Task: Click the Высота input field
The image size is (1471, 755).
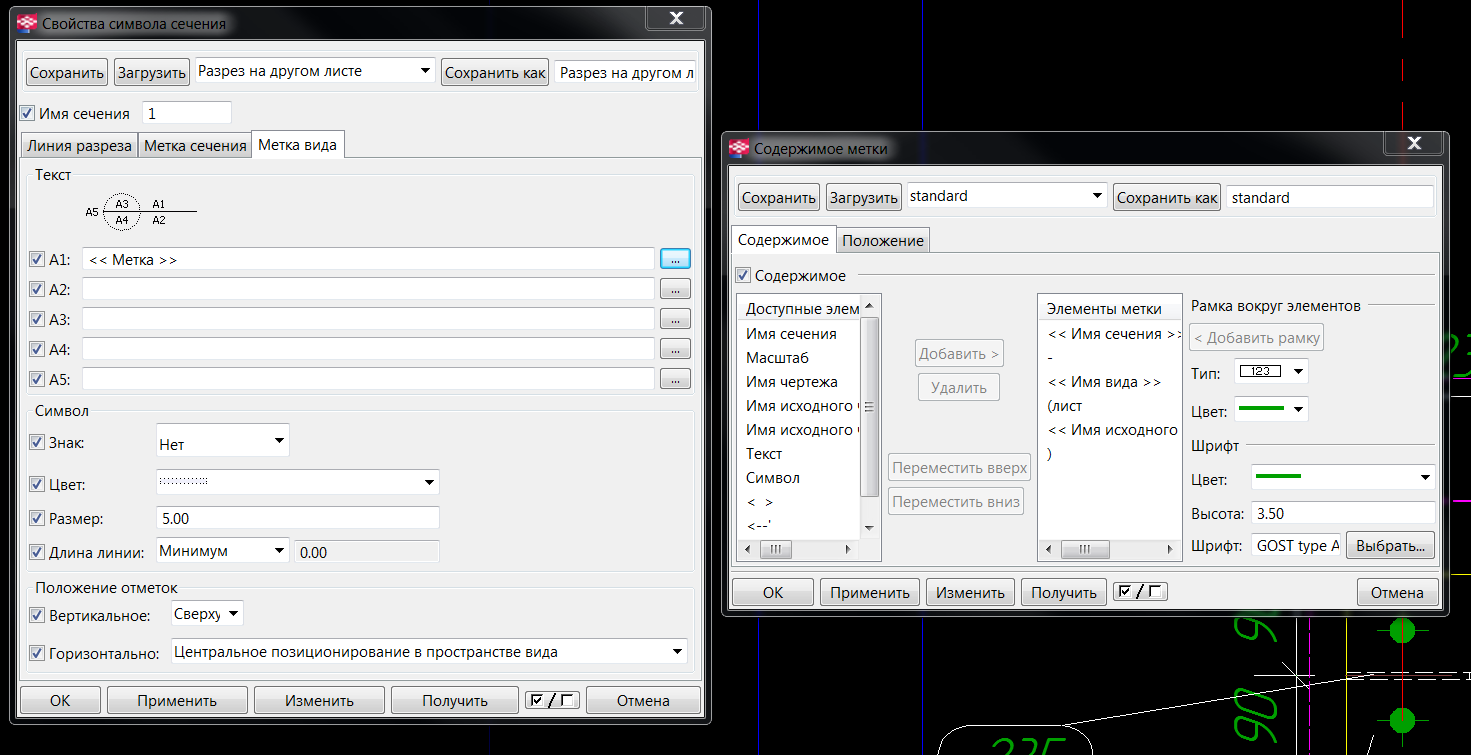Action: tap(1342, 513)
